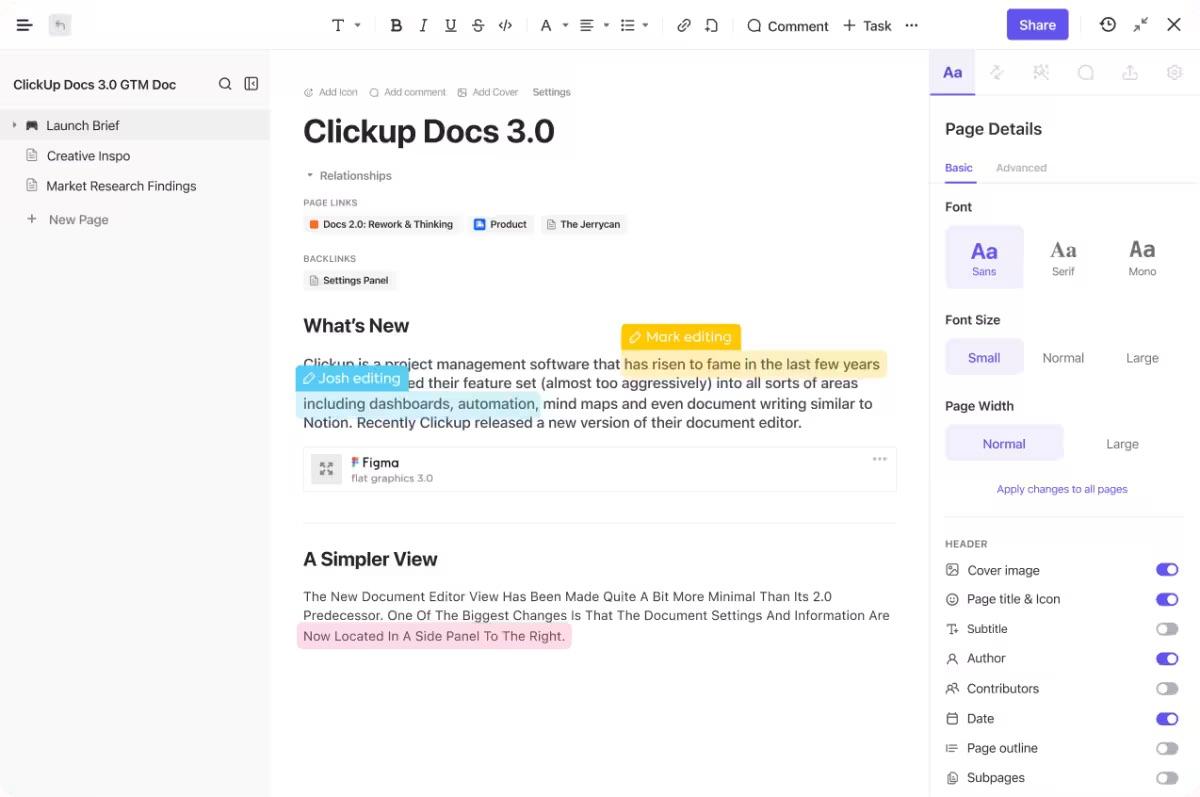Switch to the Advanced tab
This screenshot has width=1200, height=797.
(1021, 168)
